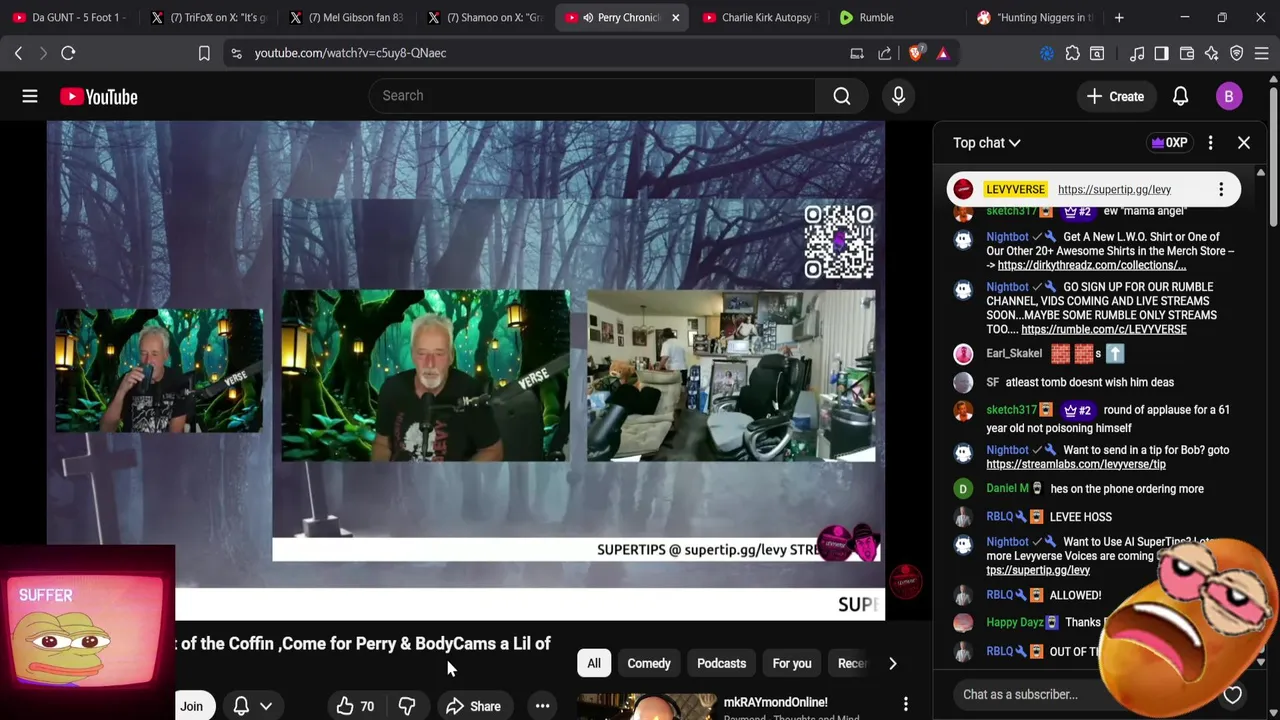Click the Join channel button
1280x720 pixels.
(191, 706)
